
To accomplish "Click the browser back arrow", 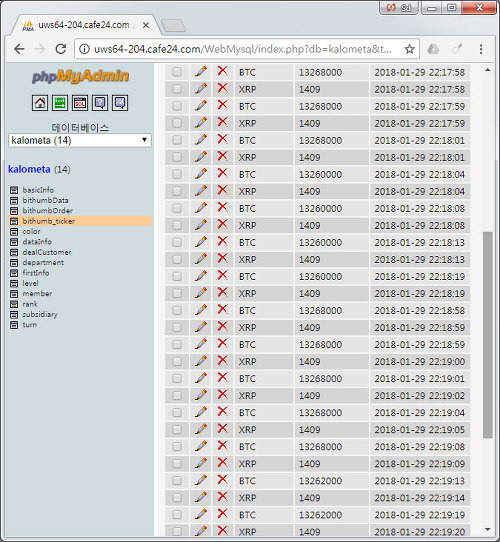I will coord(19,49).
